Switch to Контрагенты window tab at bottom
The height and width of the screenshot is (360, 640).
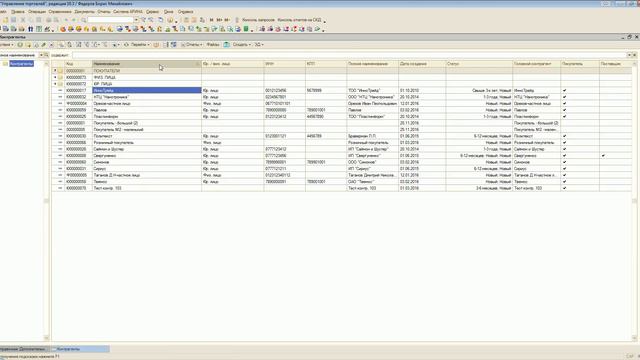(x=80, y=349)
